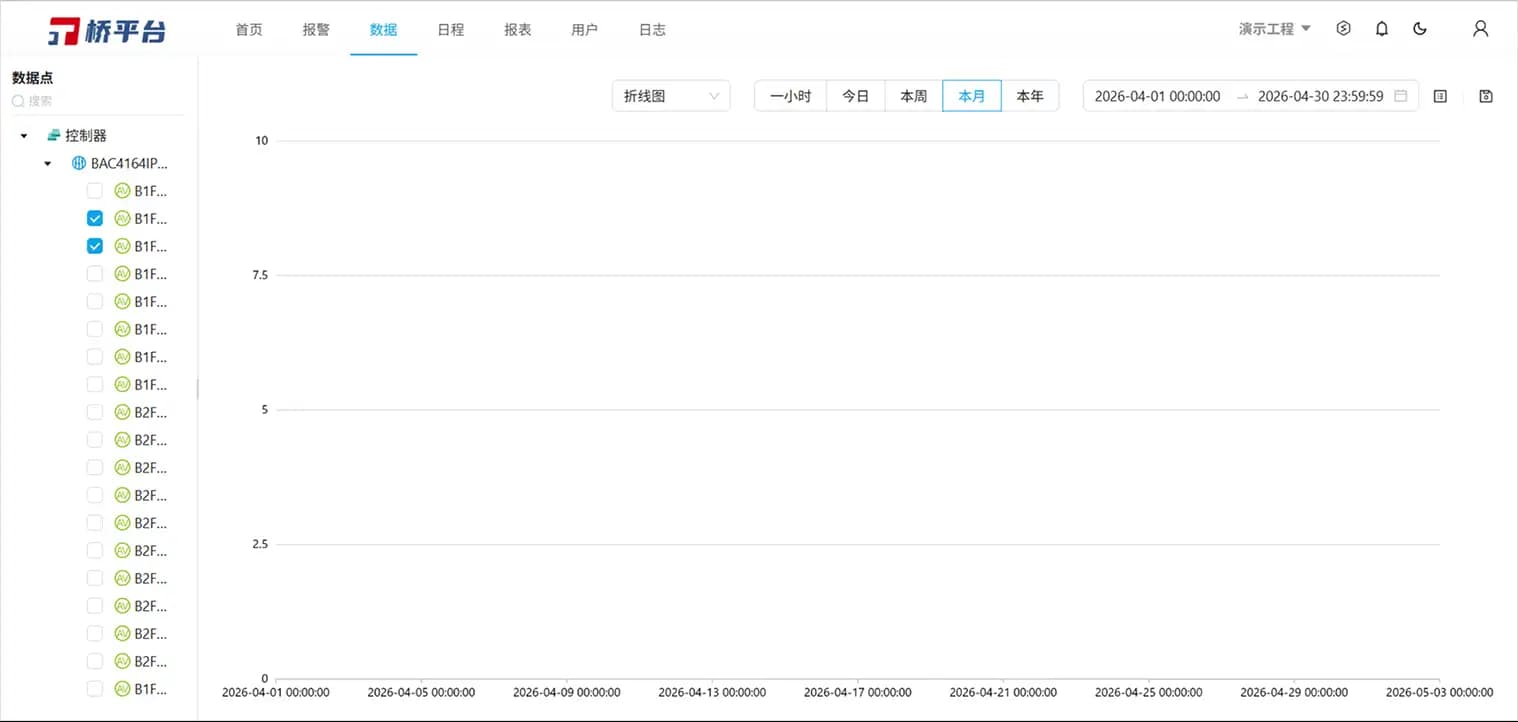The height and width of the screenshot is (722, 1518).
Task: Click the 搜索 data point search field
Action: [97, 101]
